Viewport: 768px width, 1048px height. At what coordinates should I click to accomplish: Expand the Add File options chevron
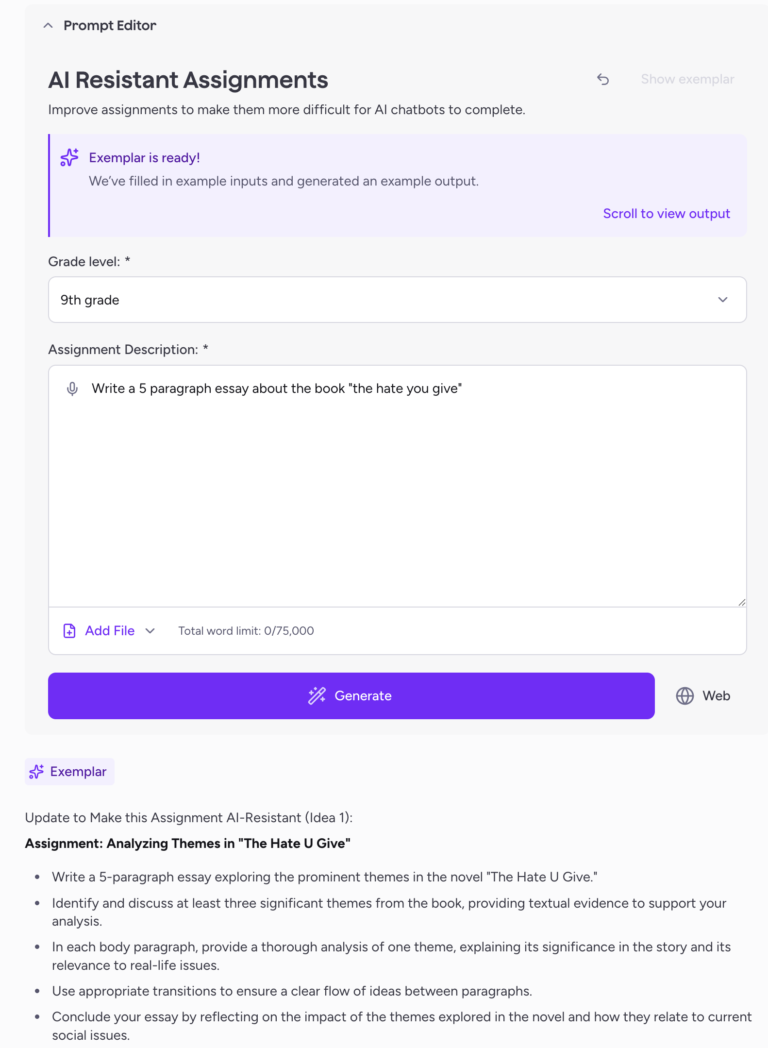pos(150,631)
